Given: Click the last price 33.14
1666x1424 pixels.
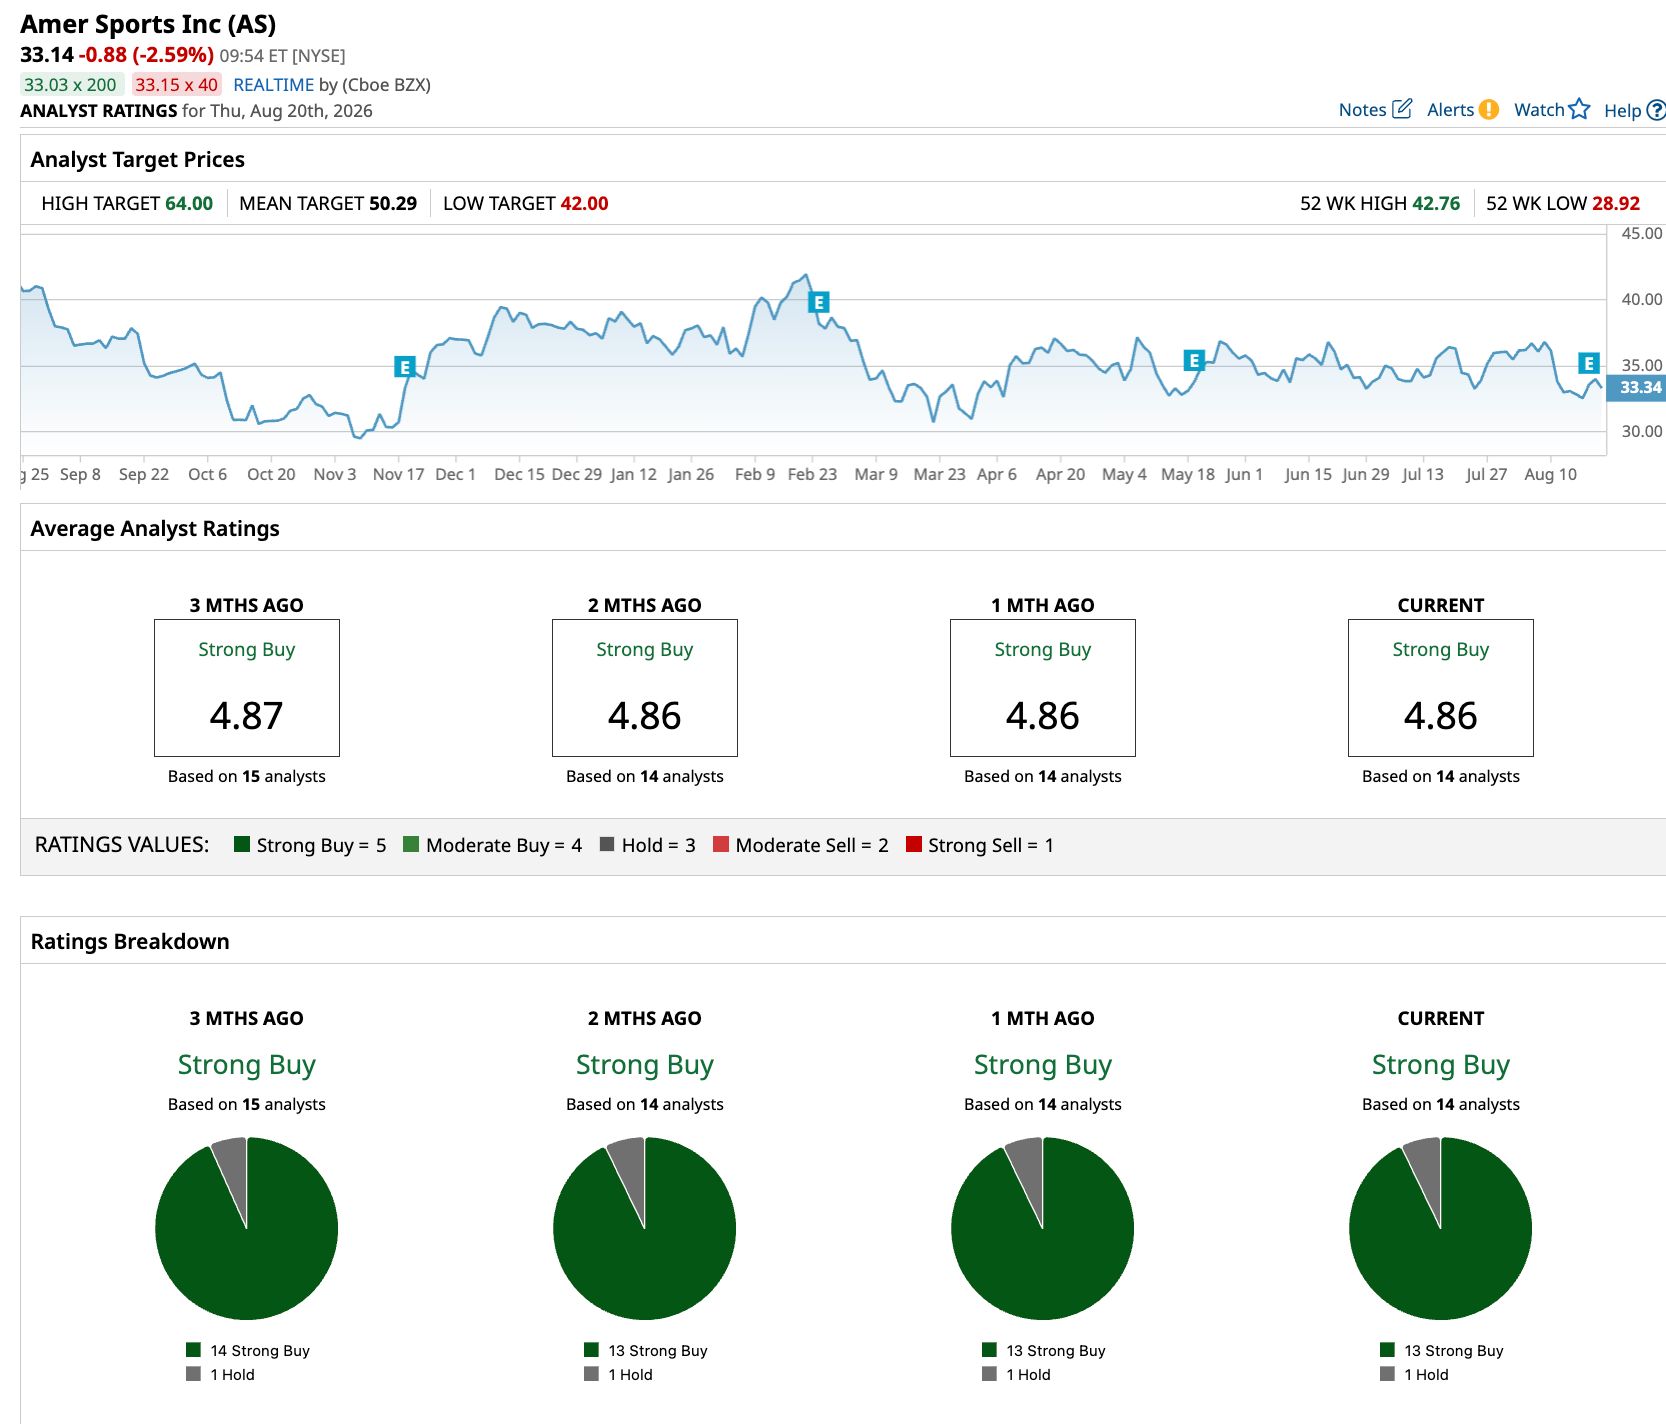Looking at the screenshot, I should click(47, 54).
